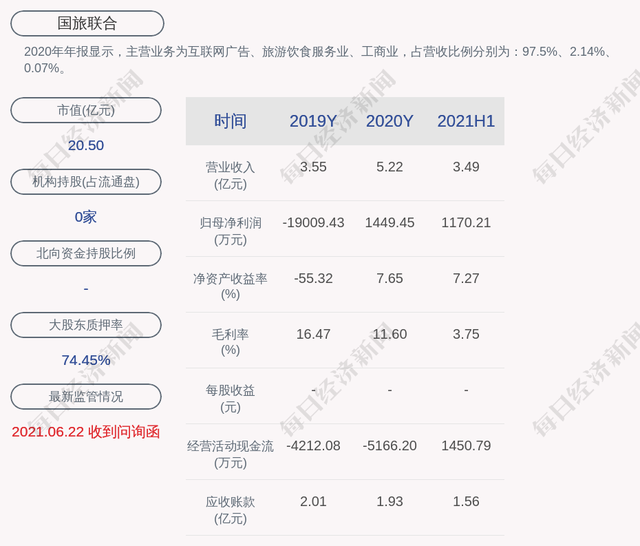The width and height of the screenshot is (640, 546).
Task: Select the 2019Y column header
Action: click(x=313, y=121)
